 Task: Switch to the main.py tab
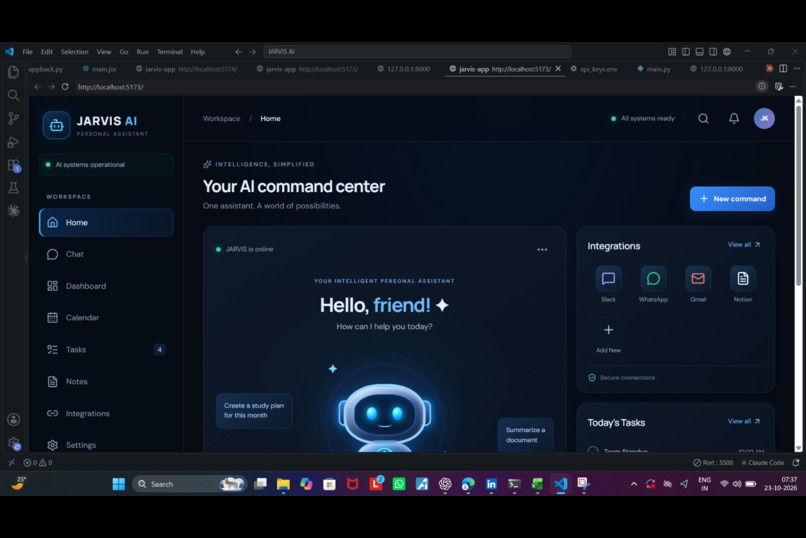pos(654,69)
